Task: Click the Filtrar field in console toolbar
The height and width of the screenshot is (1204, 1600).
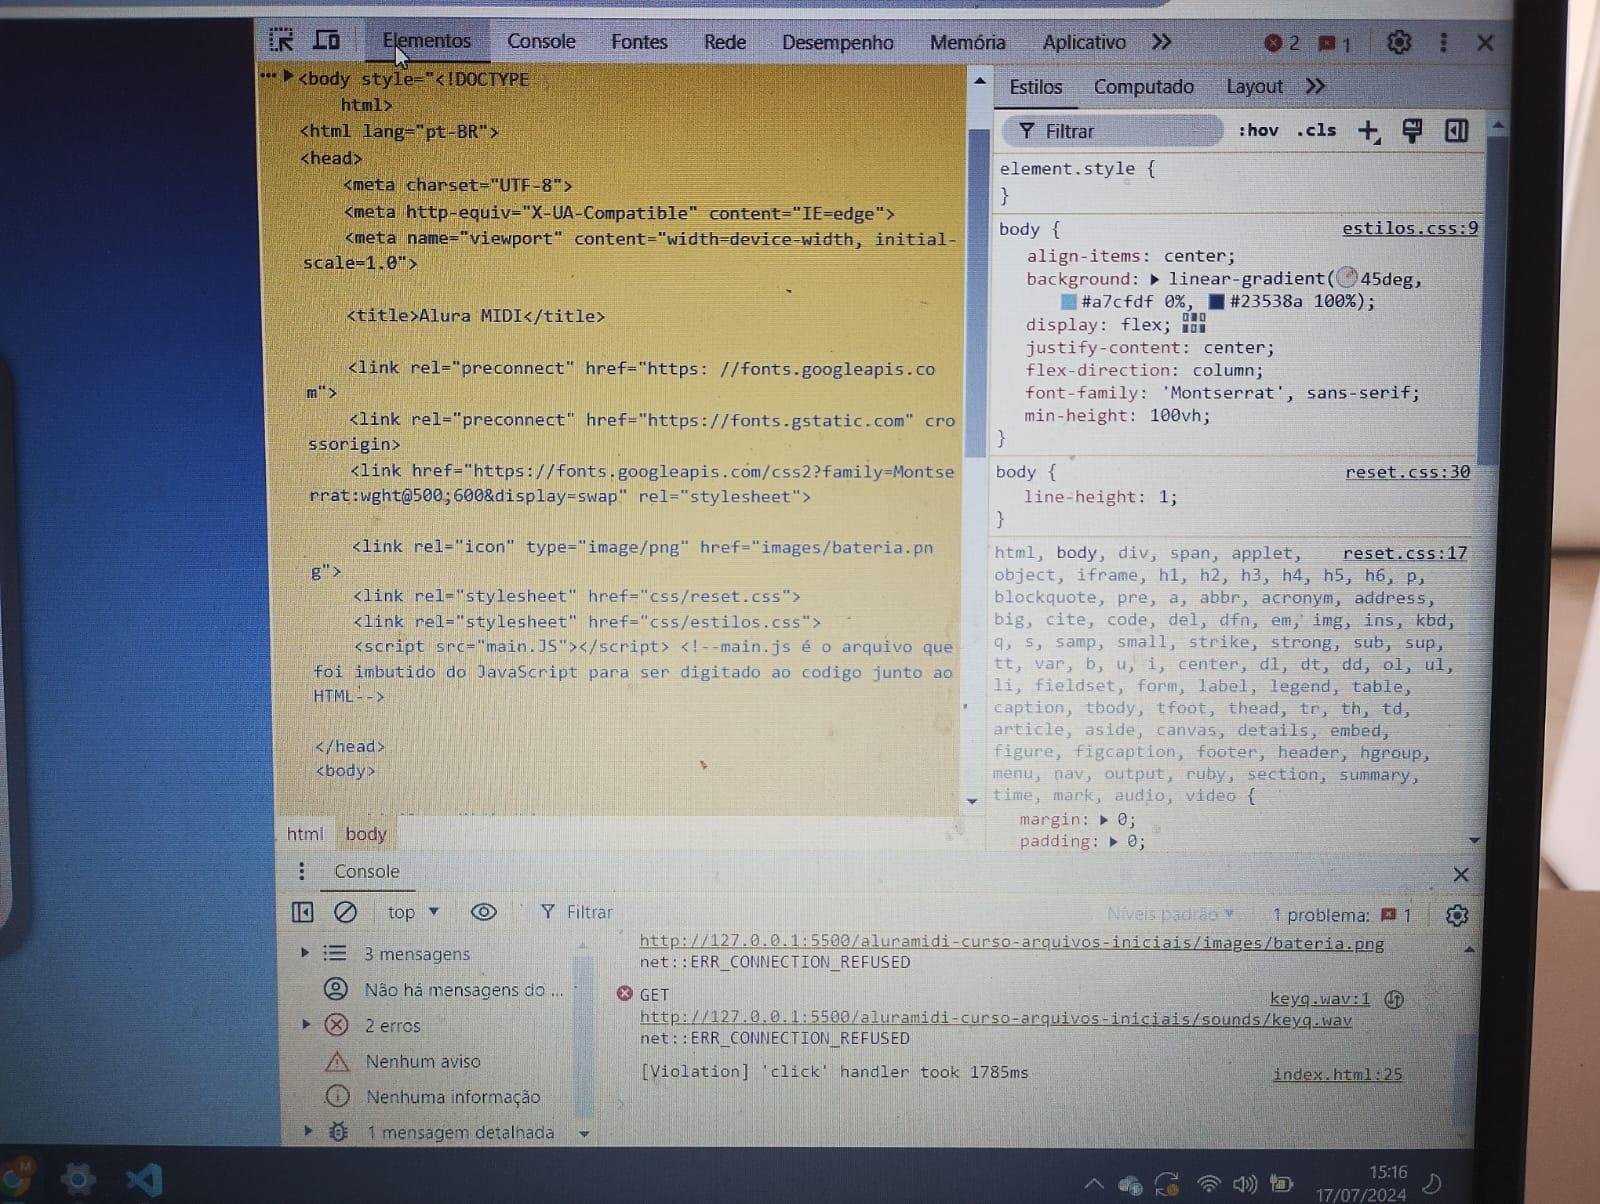Action: click(589, 912)
